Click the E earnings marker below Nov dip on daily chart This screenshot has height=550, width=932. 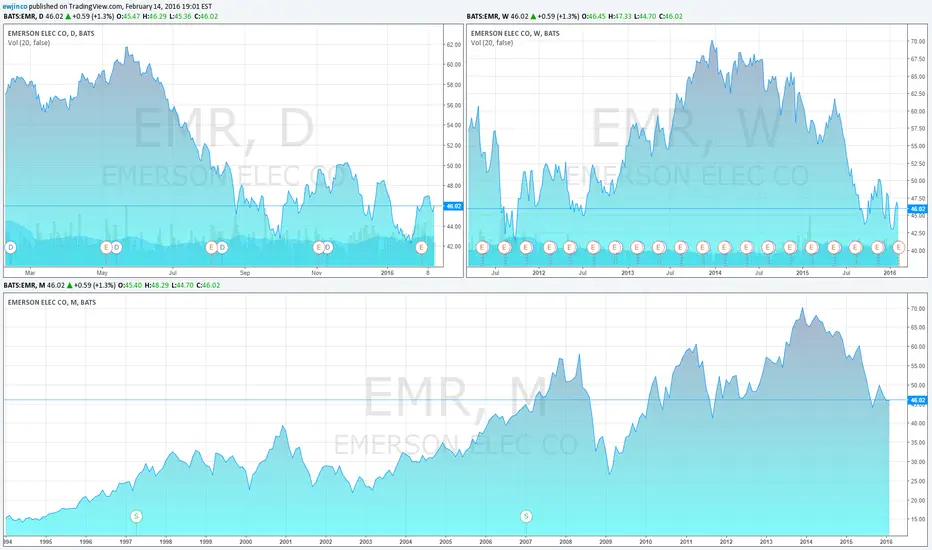click(x=319, y=247)
